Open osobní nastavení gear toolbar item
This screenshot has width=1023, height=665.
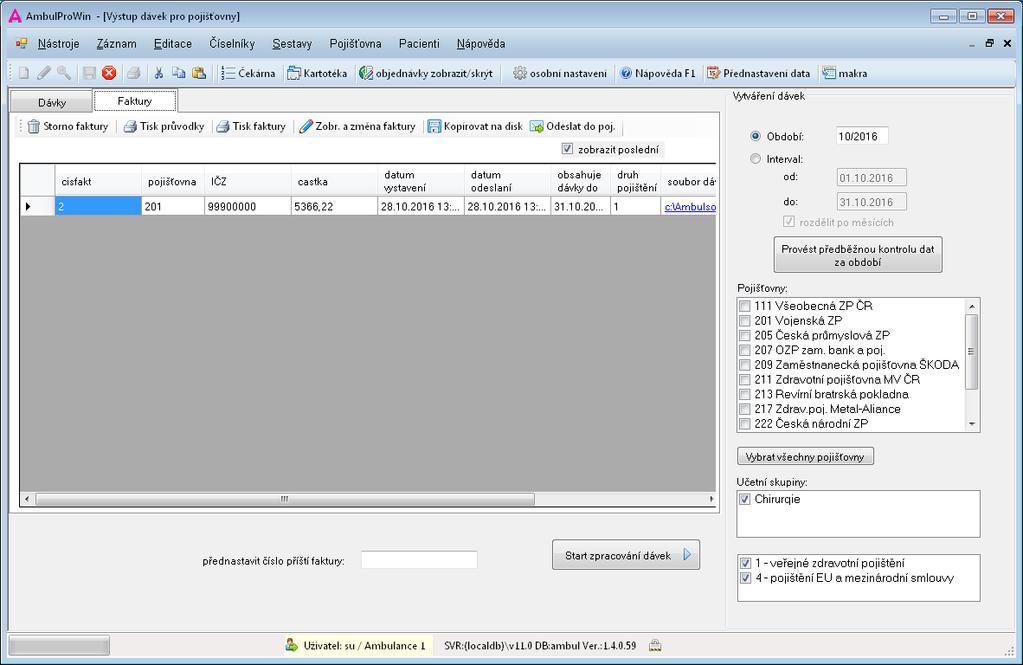[560, 73]
